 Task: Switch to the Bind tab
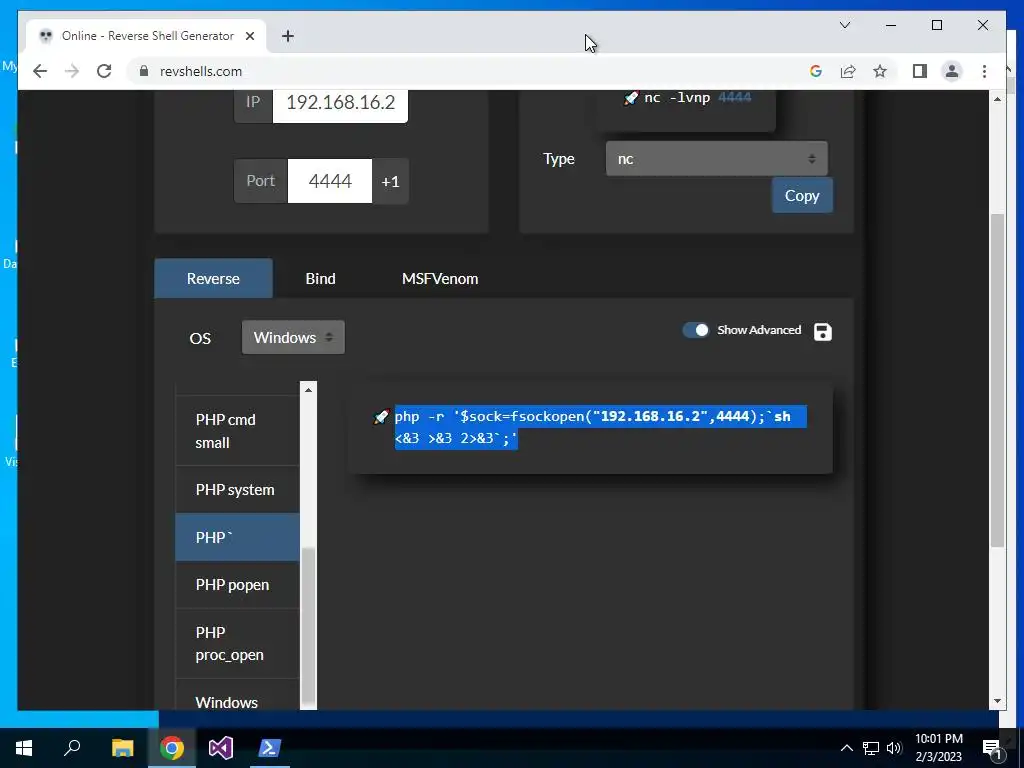coord(321,279)
